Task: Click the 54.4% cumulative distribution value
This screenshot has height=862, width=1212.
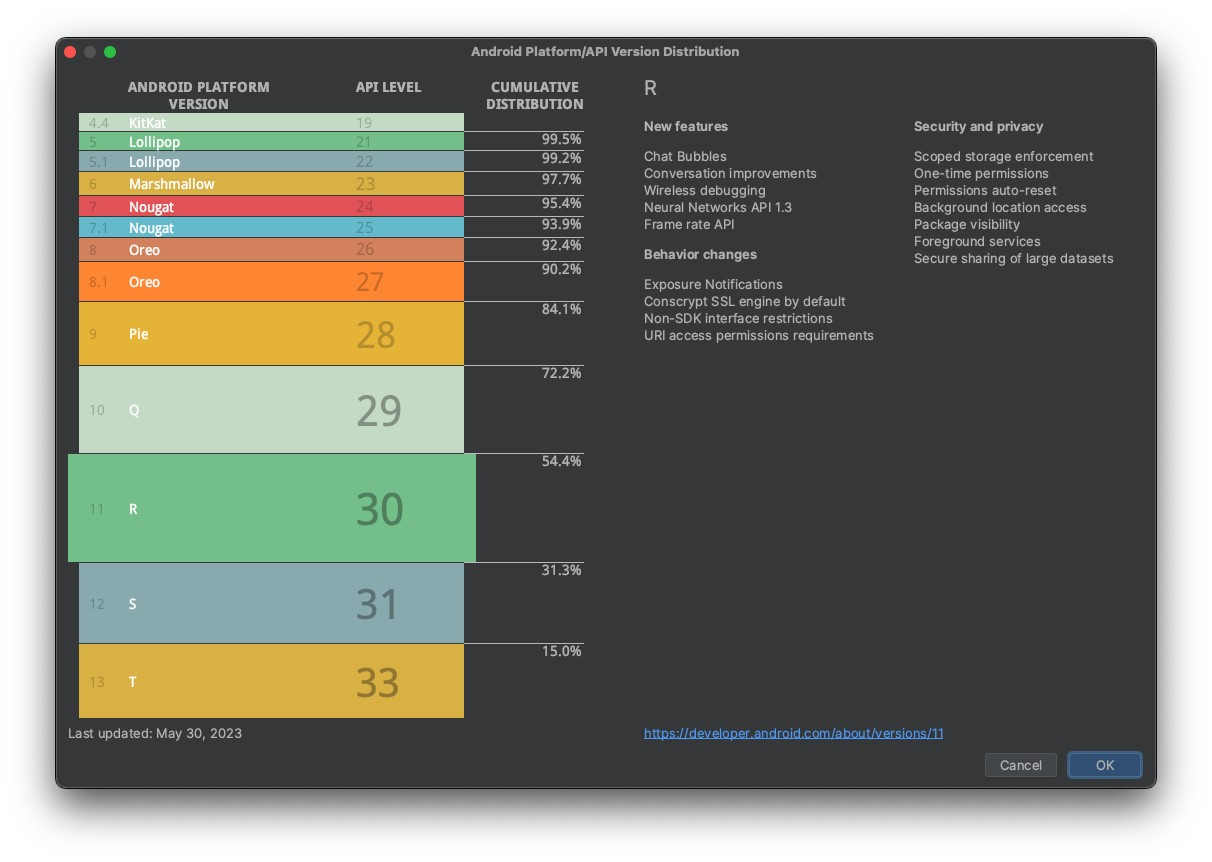Action: click(561, 461)
